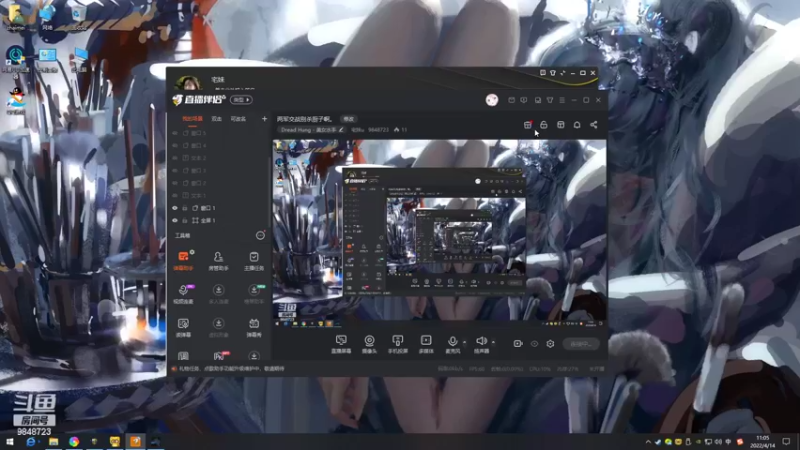This screenshot has width=800, height=450.
Task: Open the QQ penguin desktop shortcut
Action: coord(17,100)
